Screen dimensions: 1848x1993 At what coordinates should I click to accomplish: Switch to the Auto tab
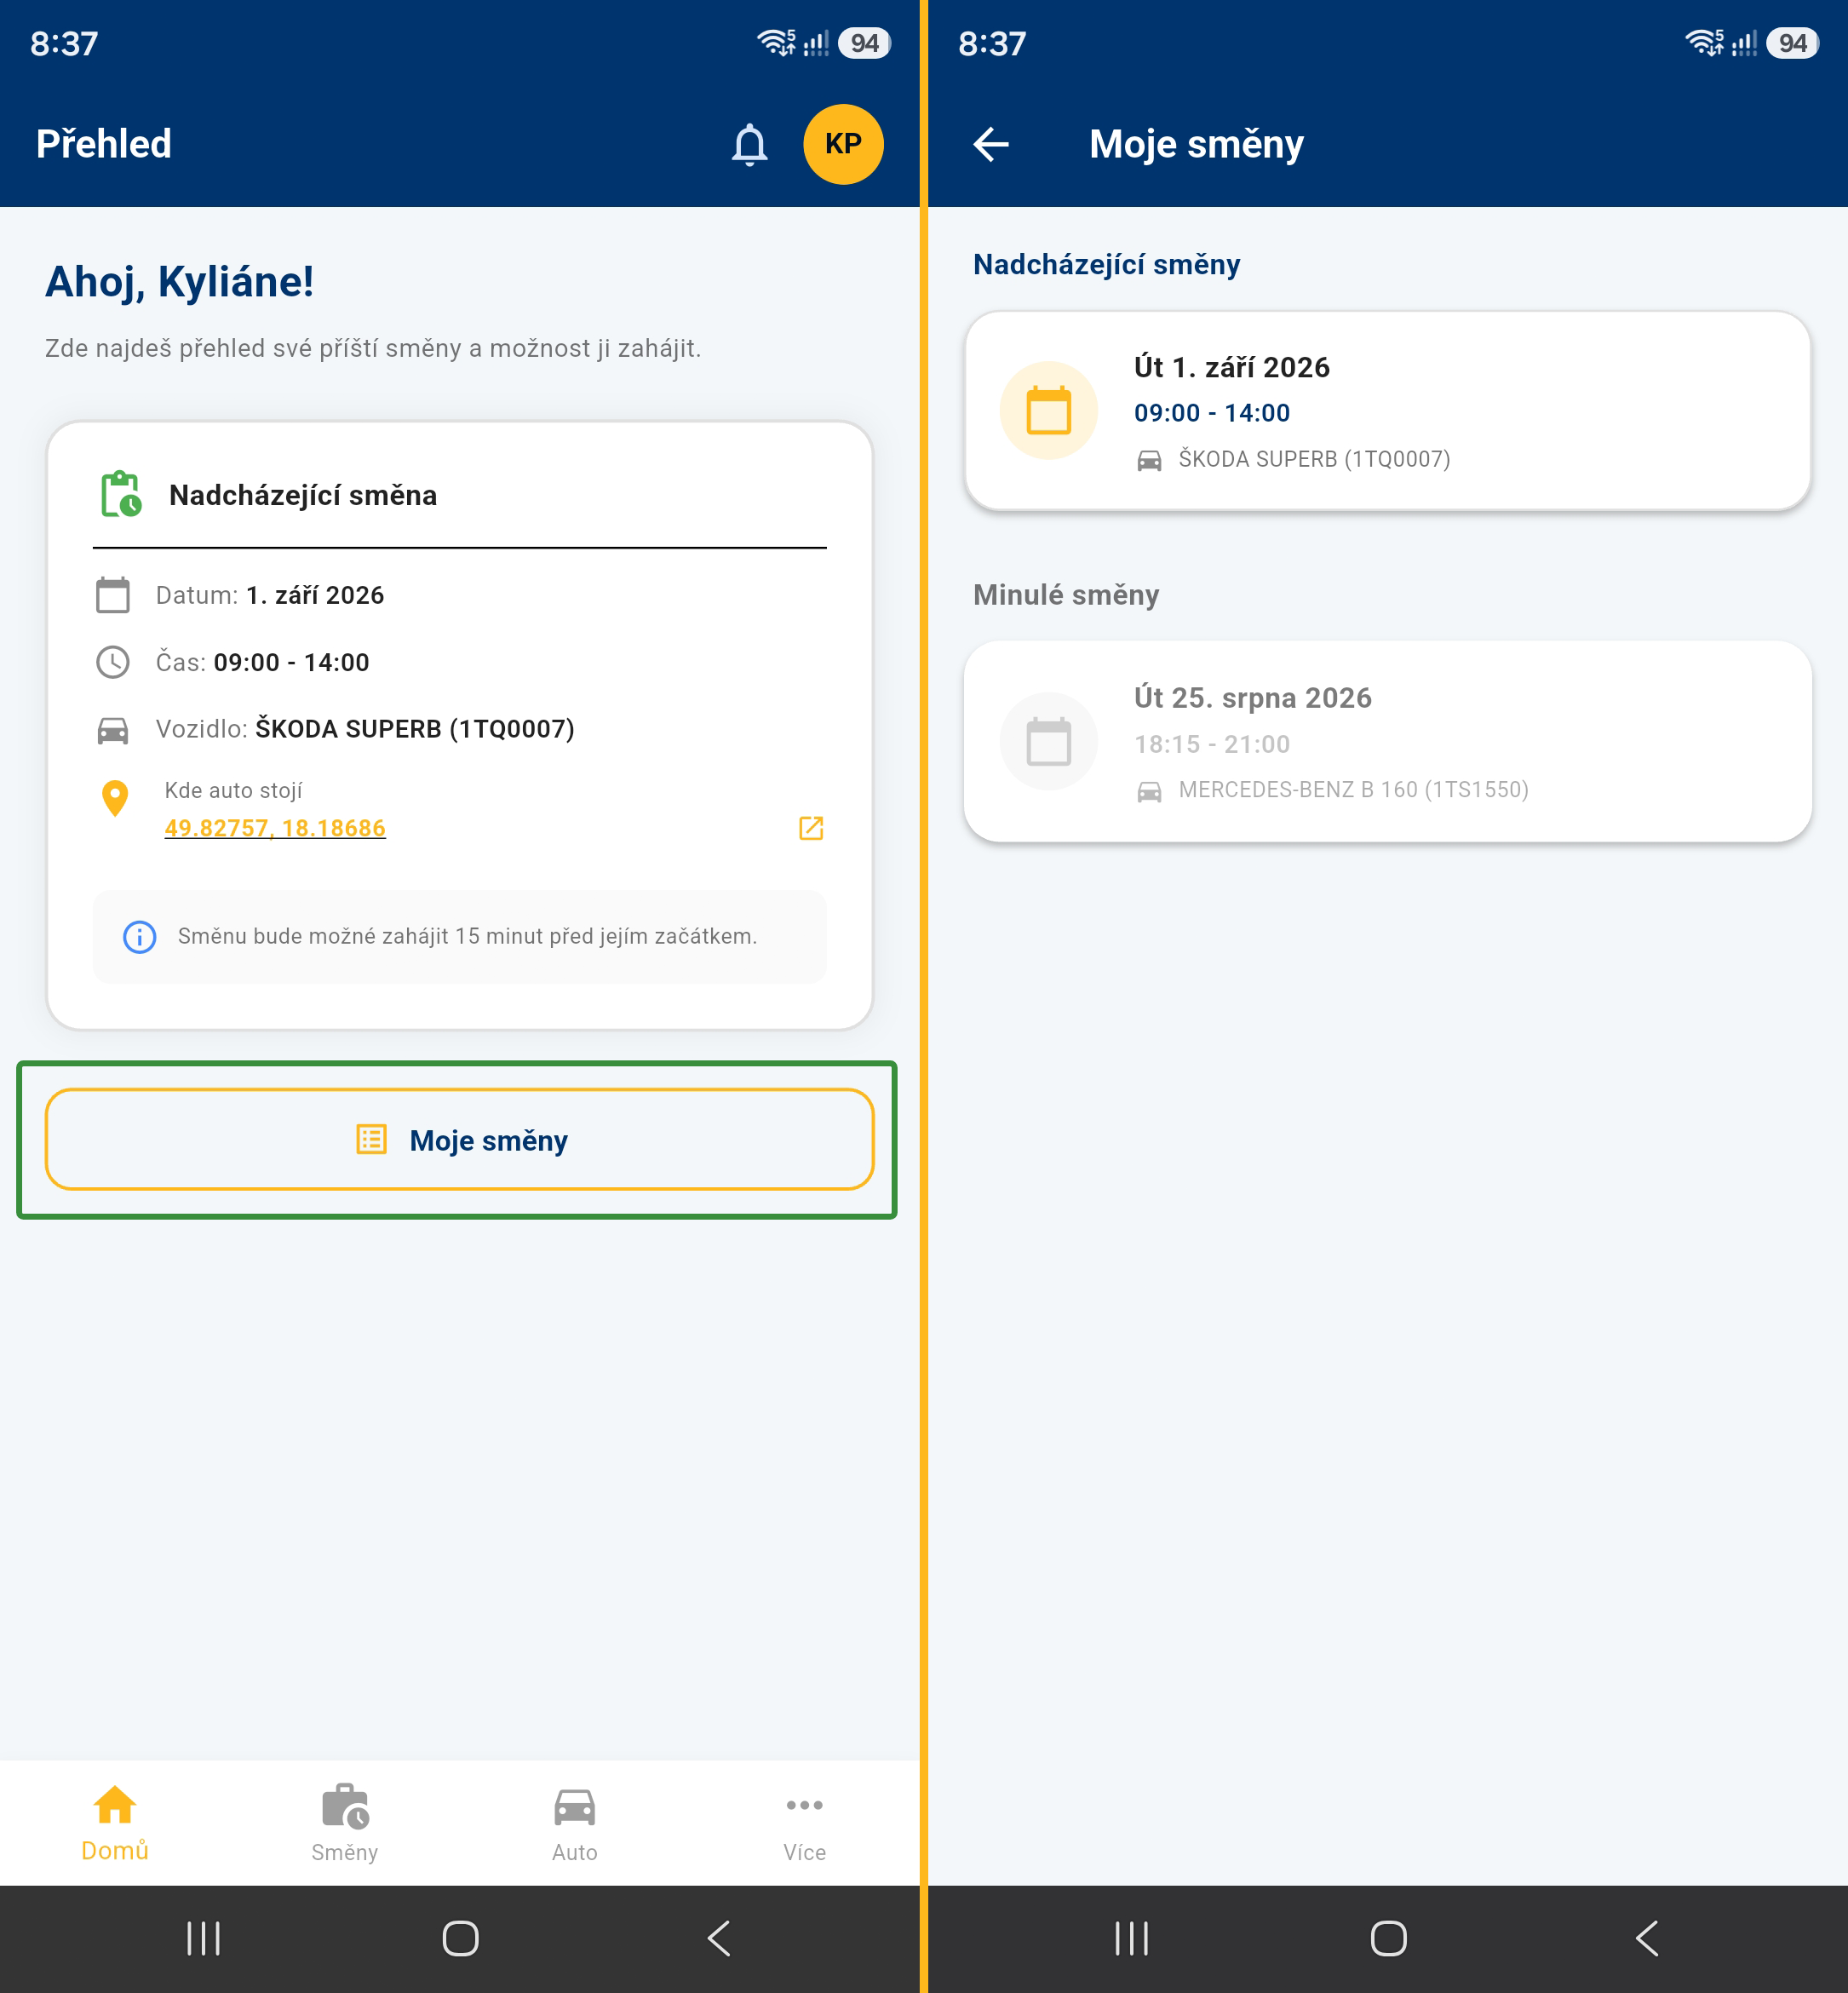click(575, 1824)
